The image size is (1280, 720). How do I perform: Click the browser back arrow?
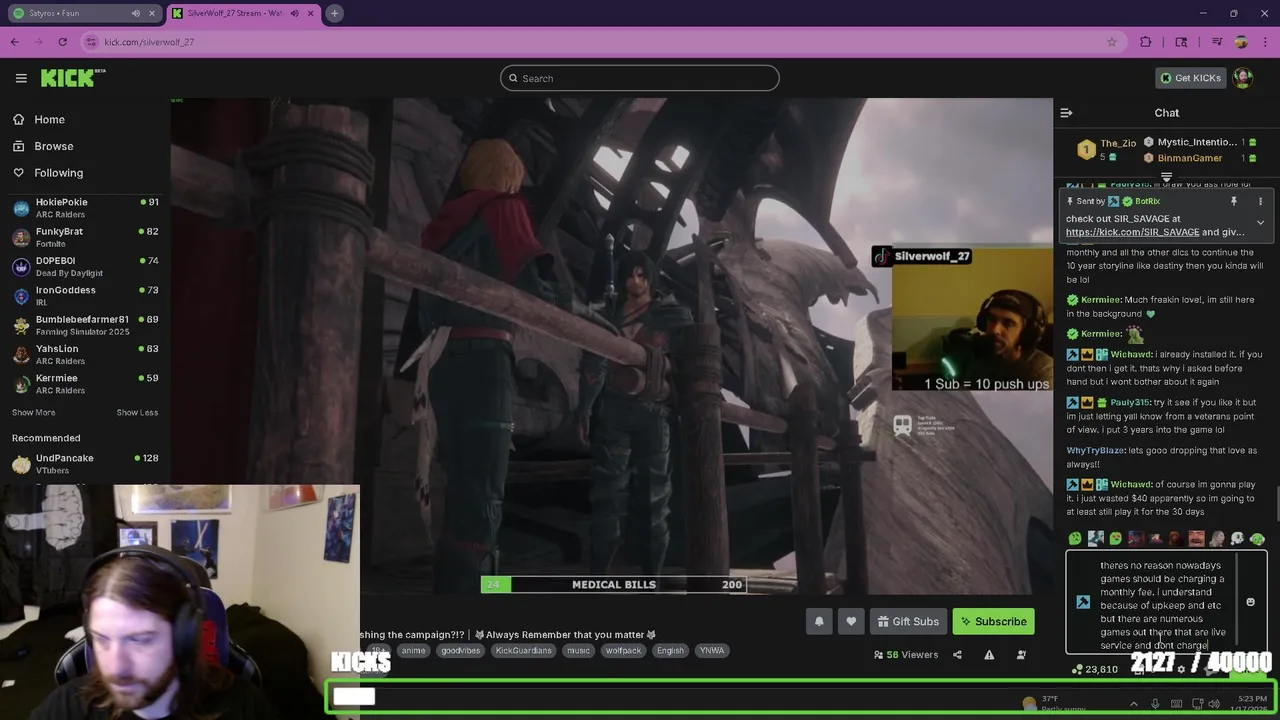pyautogui.click(x=15, y=42)
